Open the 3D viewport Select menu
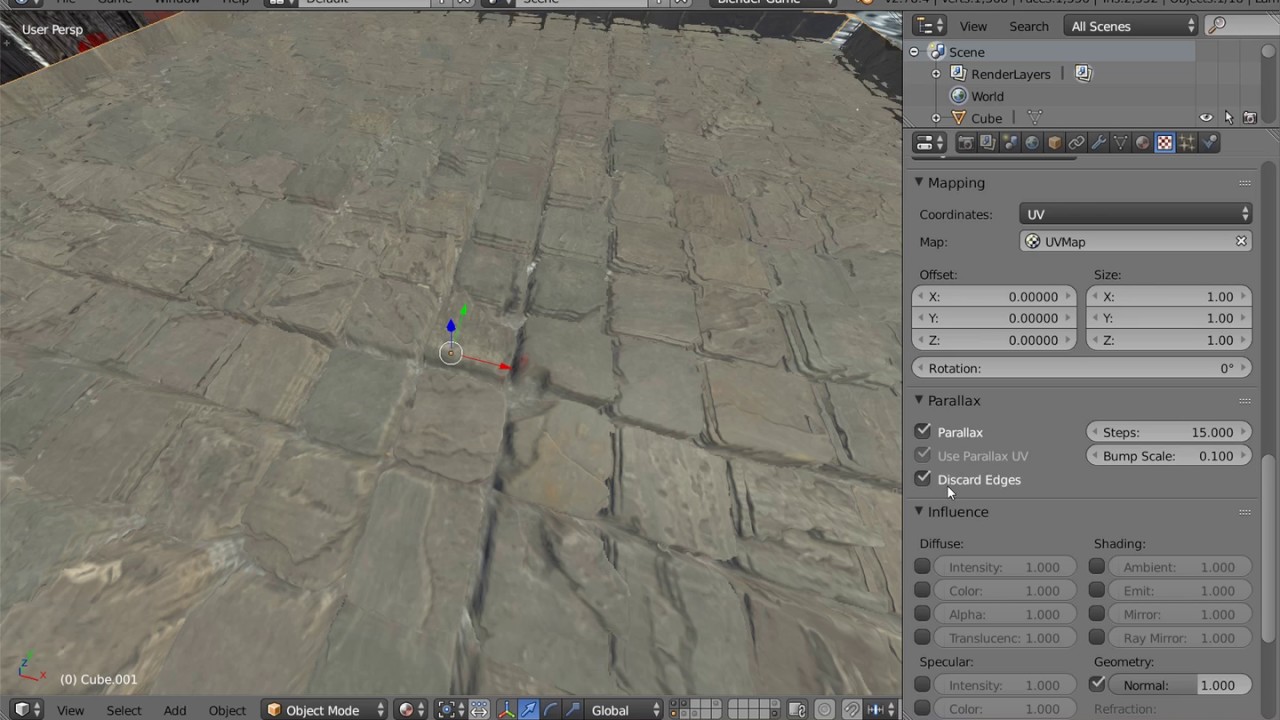Viewport: 1280px width, 720px height. tap(124, 710)
